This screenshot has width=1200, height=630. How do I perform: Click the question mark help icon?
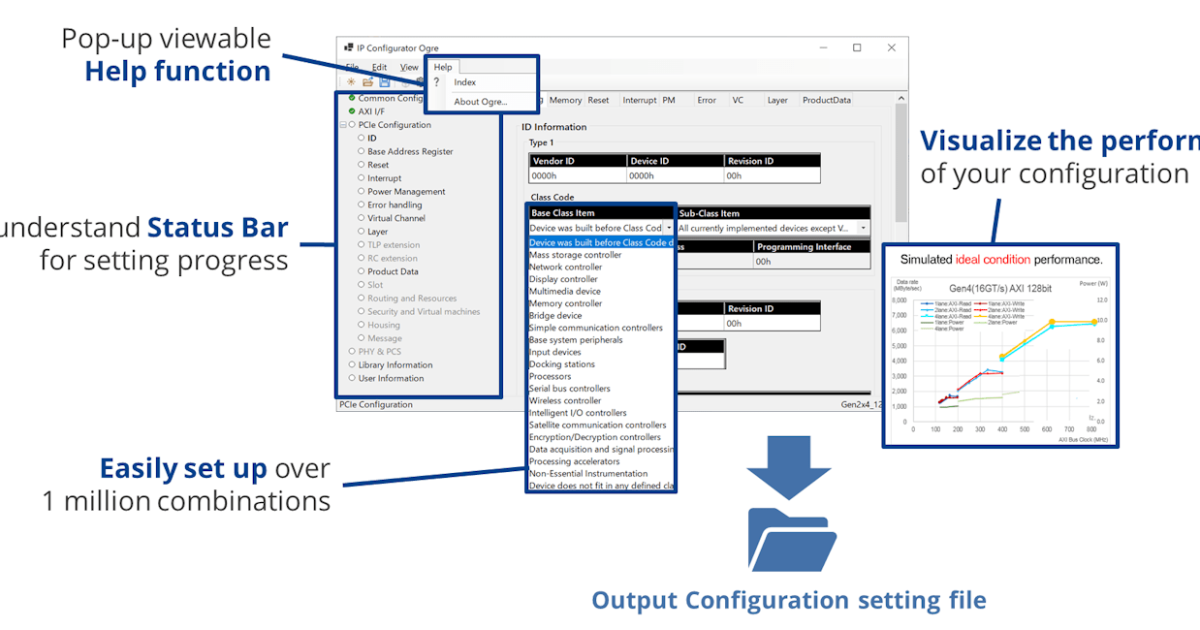(x=436, y=82)
